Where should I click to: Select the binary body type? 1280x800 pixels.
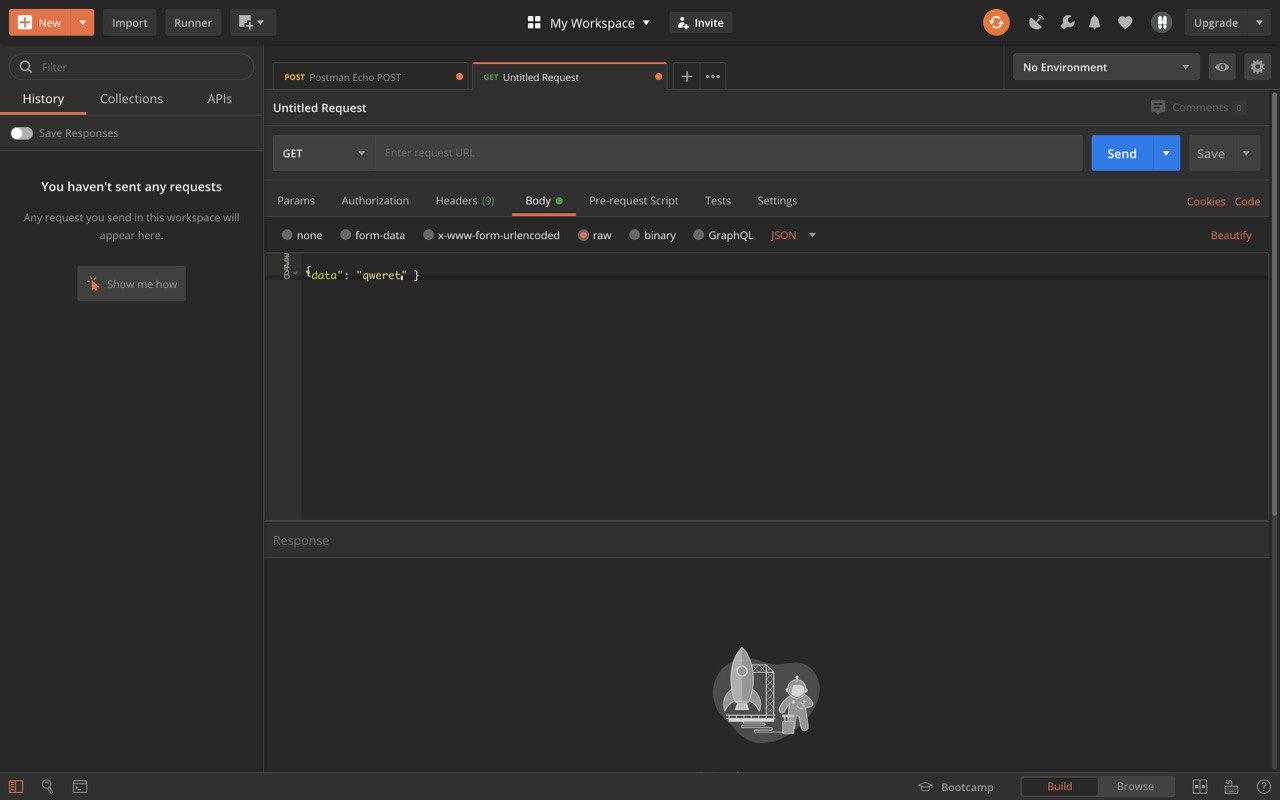click(x=634, y=235)
